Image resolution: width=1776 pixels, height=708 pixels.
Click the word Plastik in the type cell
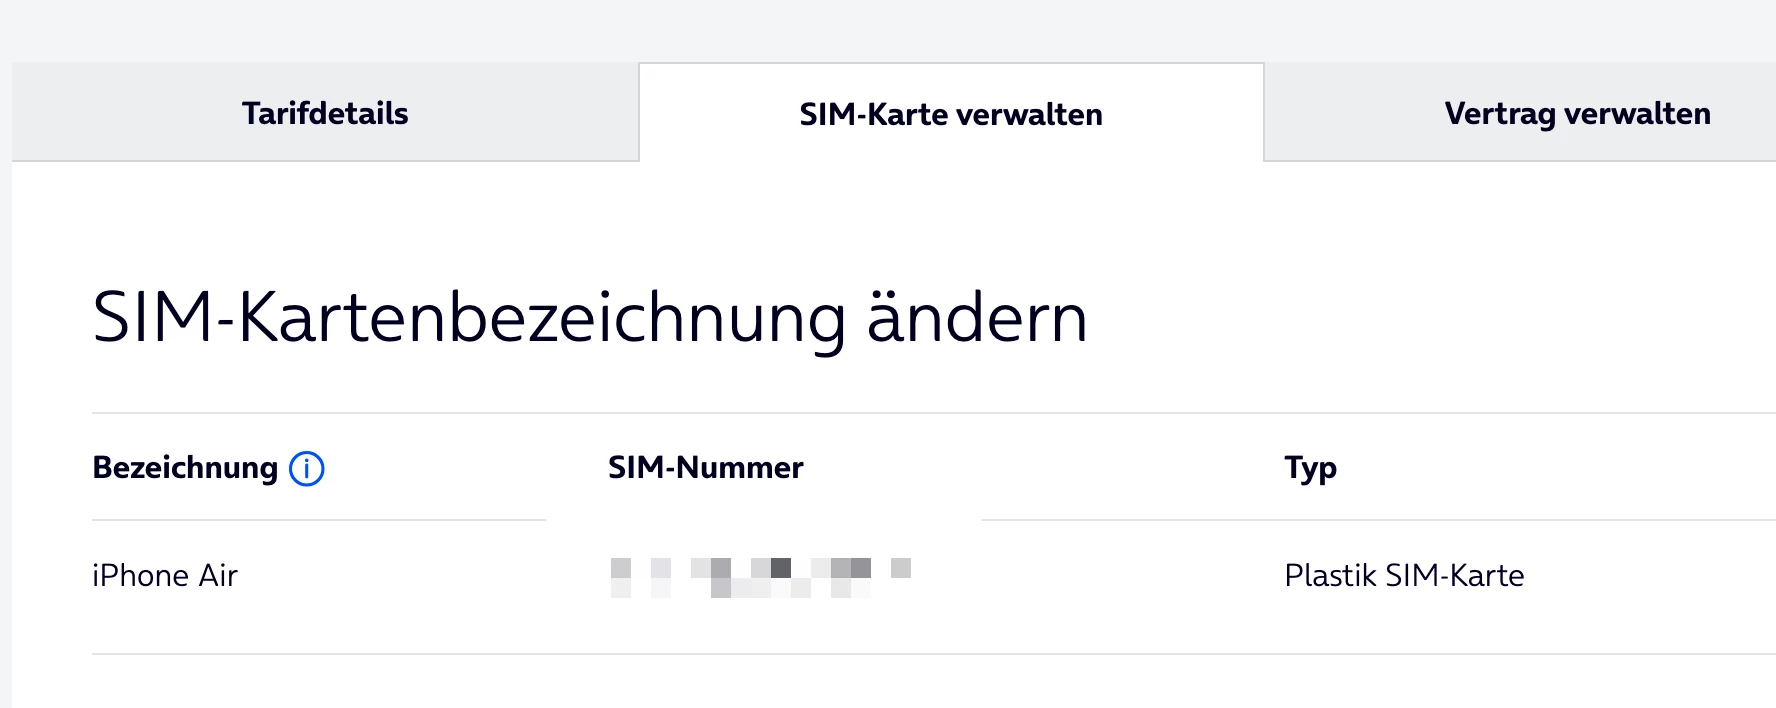1330,576
